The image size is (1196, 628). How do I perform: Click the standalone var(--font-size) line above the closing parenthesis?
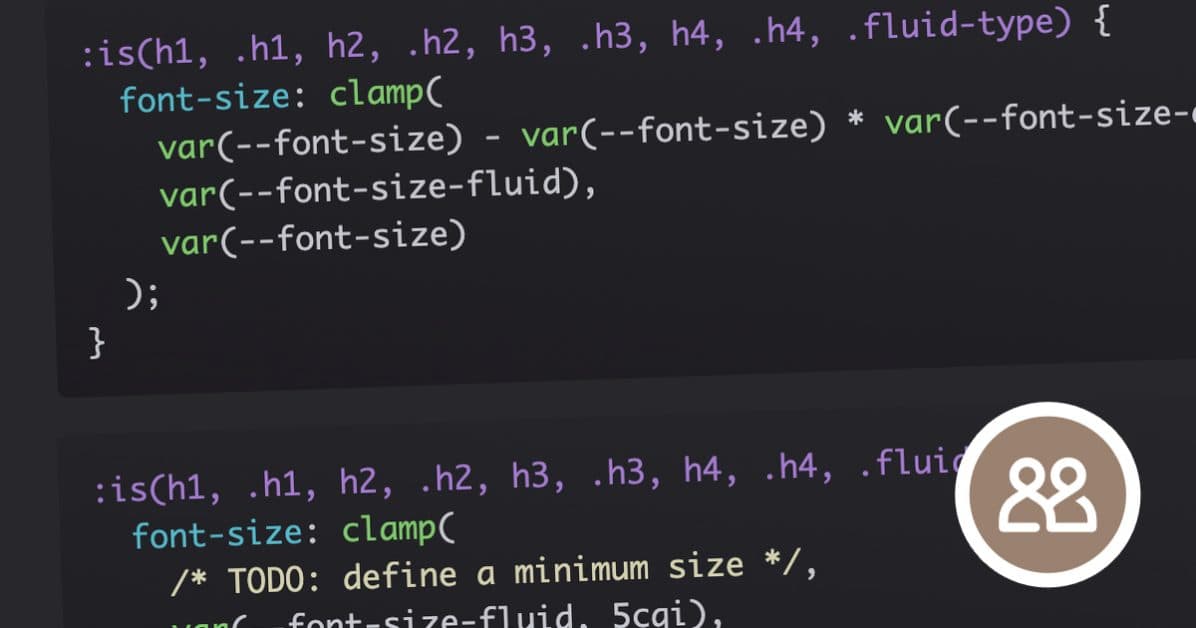pyautogui.click(x=313, y=240)
